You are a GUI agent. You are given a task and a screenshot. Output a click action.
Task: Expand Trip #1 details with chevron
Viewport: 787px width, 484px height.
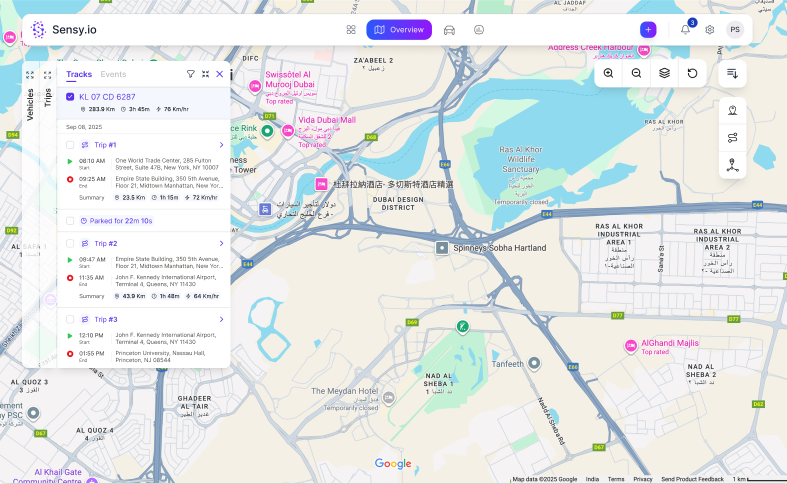[x=221, y=145]
